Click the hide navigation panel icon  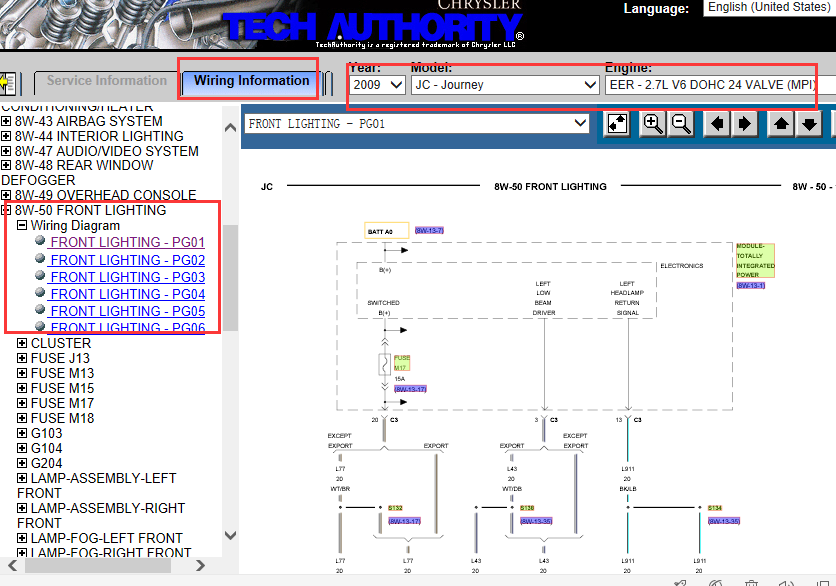pyautogui.click(x=8, y=83)
